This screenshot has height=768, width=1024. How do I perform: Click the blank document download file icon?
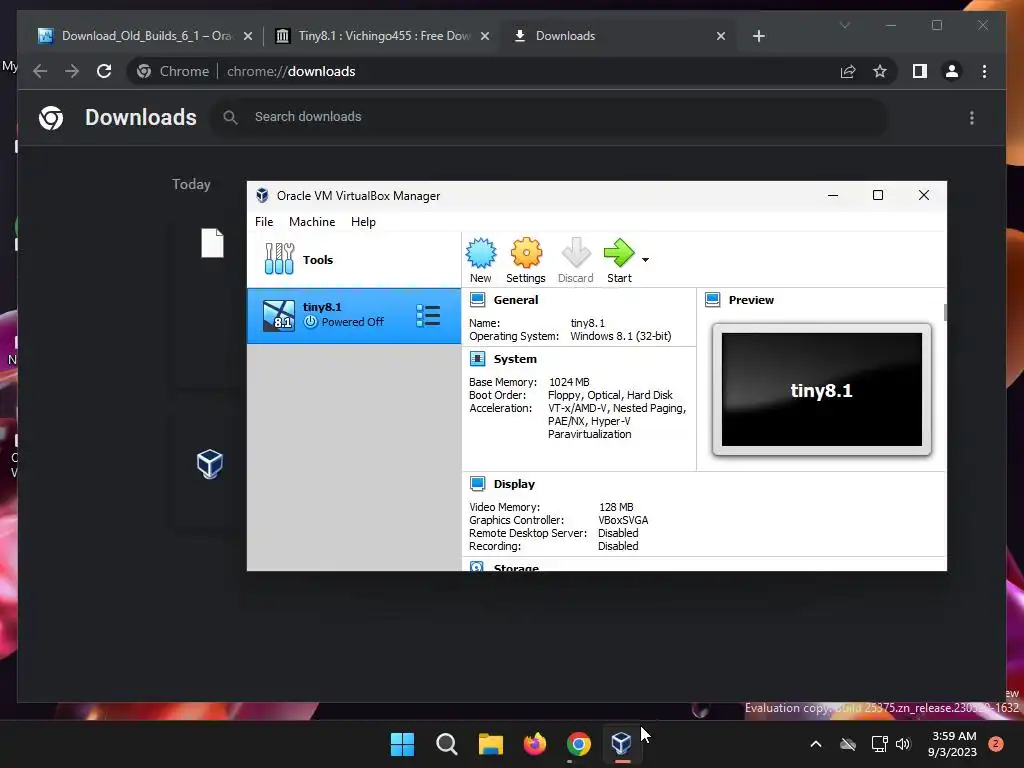click(x=212, y=243)
